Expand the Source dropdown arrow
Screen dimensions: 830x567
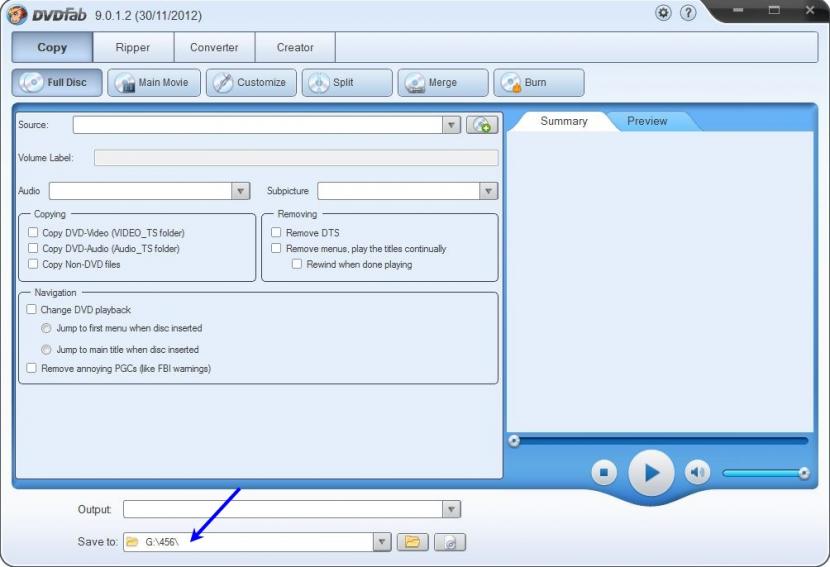tap(451, 125)
